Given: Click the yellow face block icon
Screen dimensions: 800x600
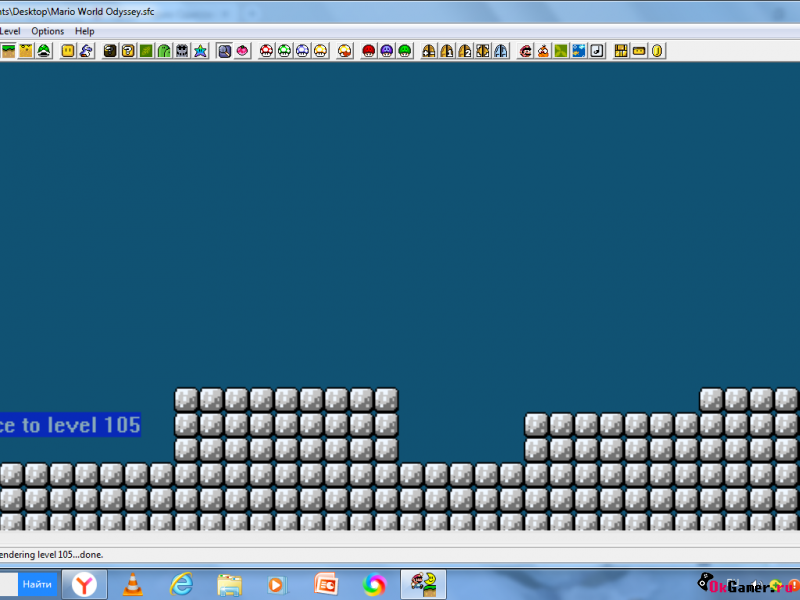Looking at the screenshot, I should [x=68, y=51].
